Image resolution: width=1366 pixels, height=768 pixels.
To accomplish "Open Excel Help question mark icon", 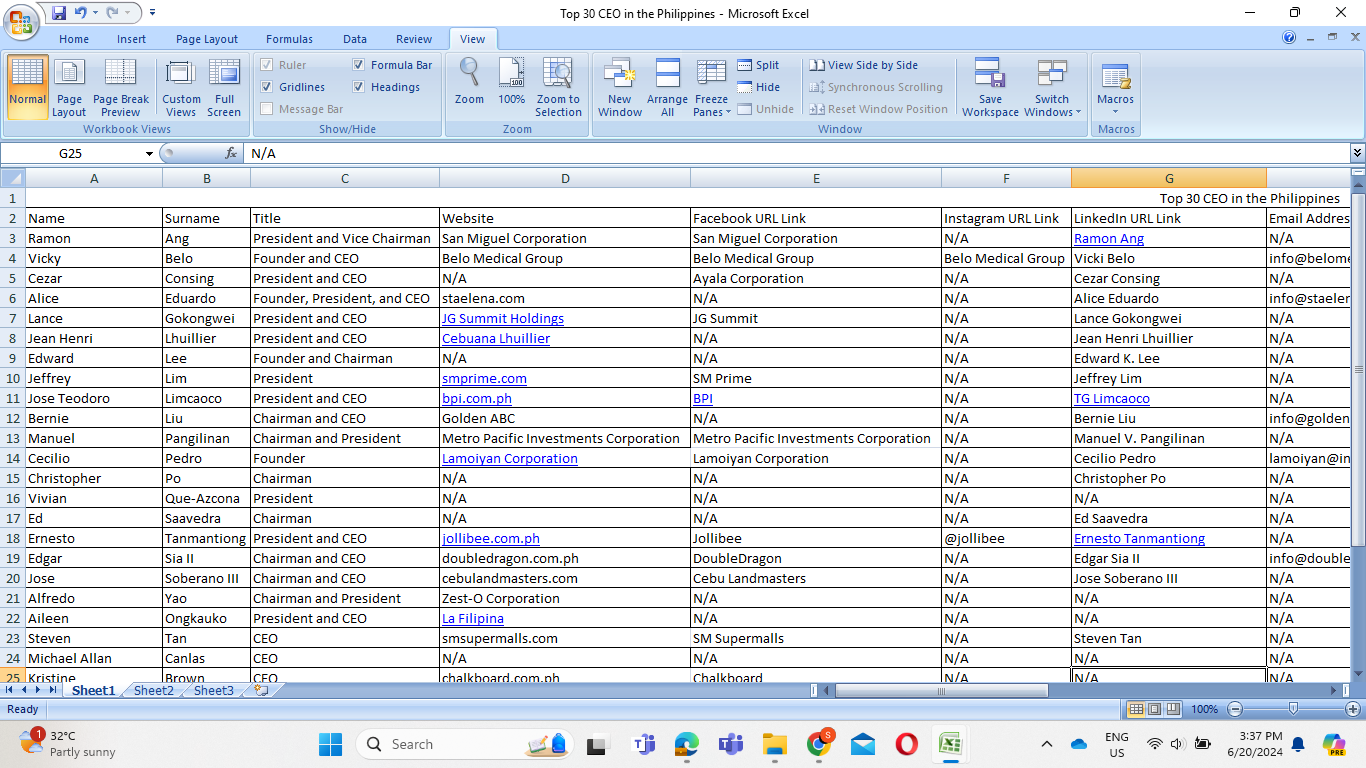I will tap(1289, 38).
